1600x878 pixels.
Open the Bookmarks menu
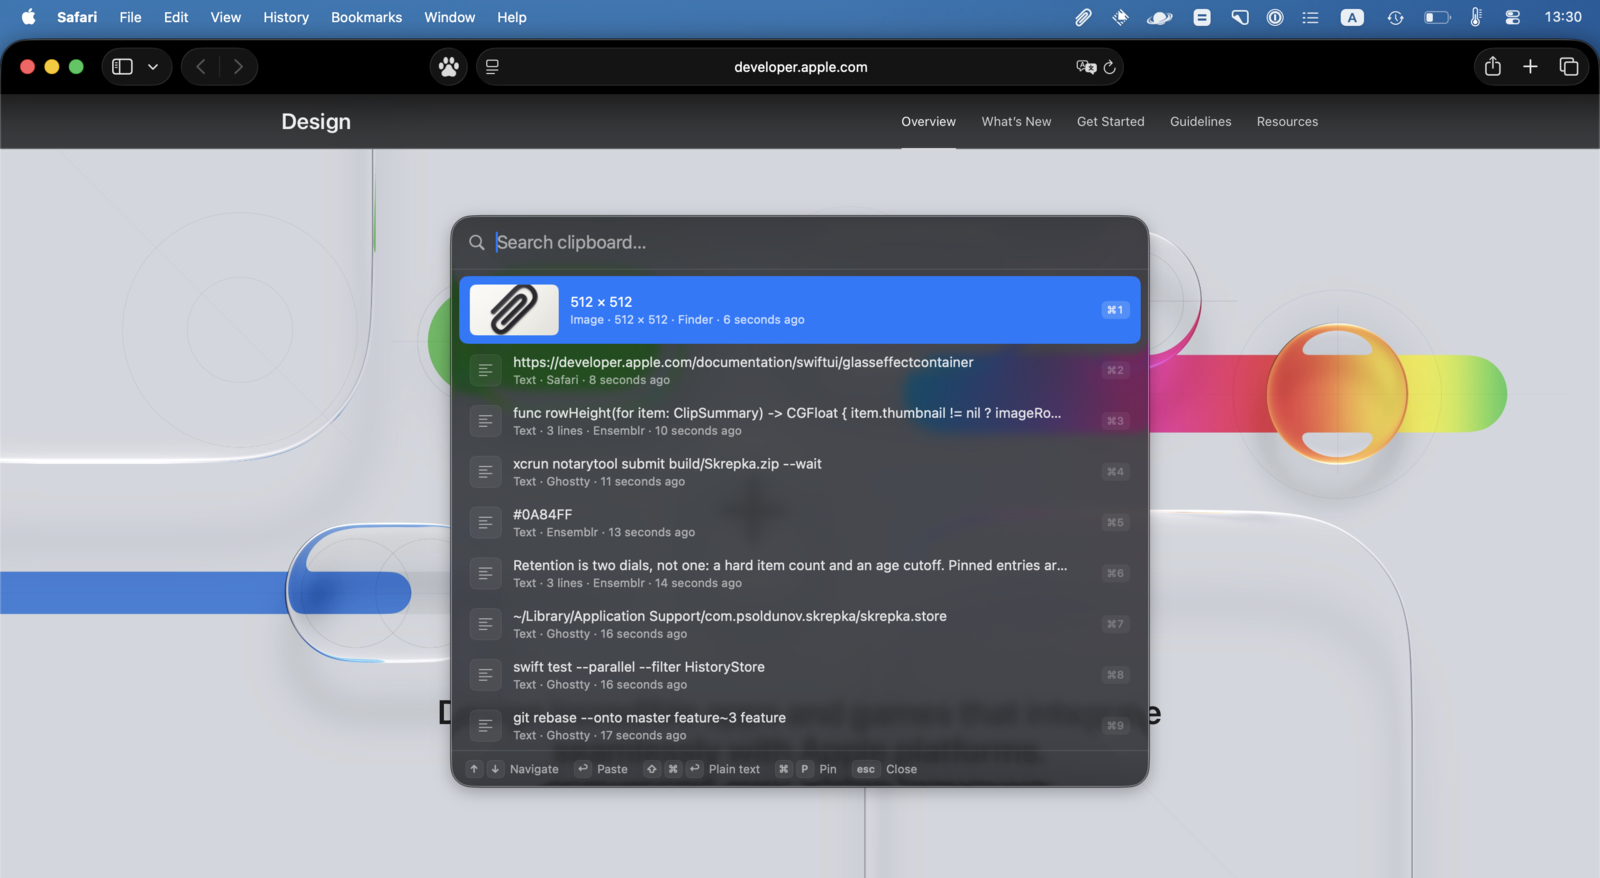click(366, 17)
